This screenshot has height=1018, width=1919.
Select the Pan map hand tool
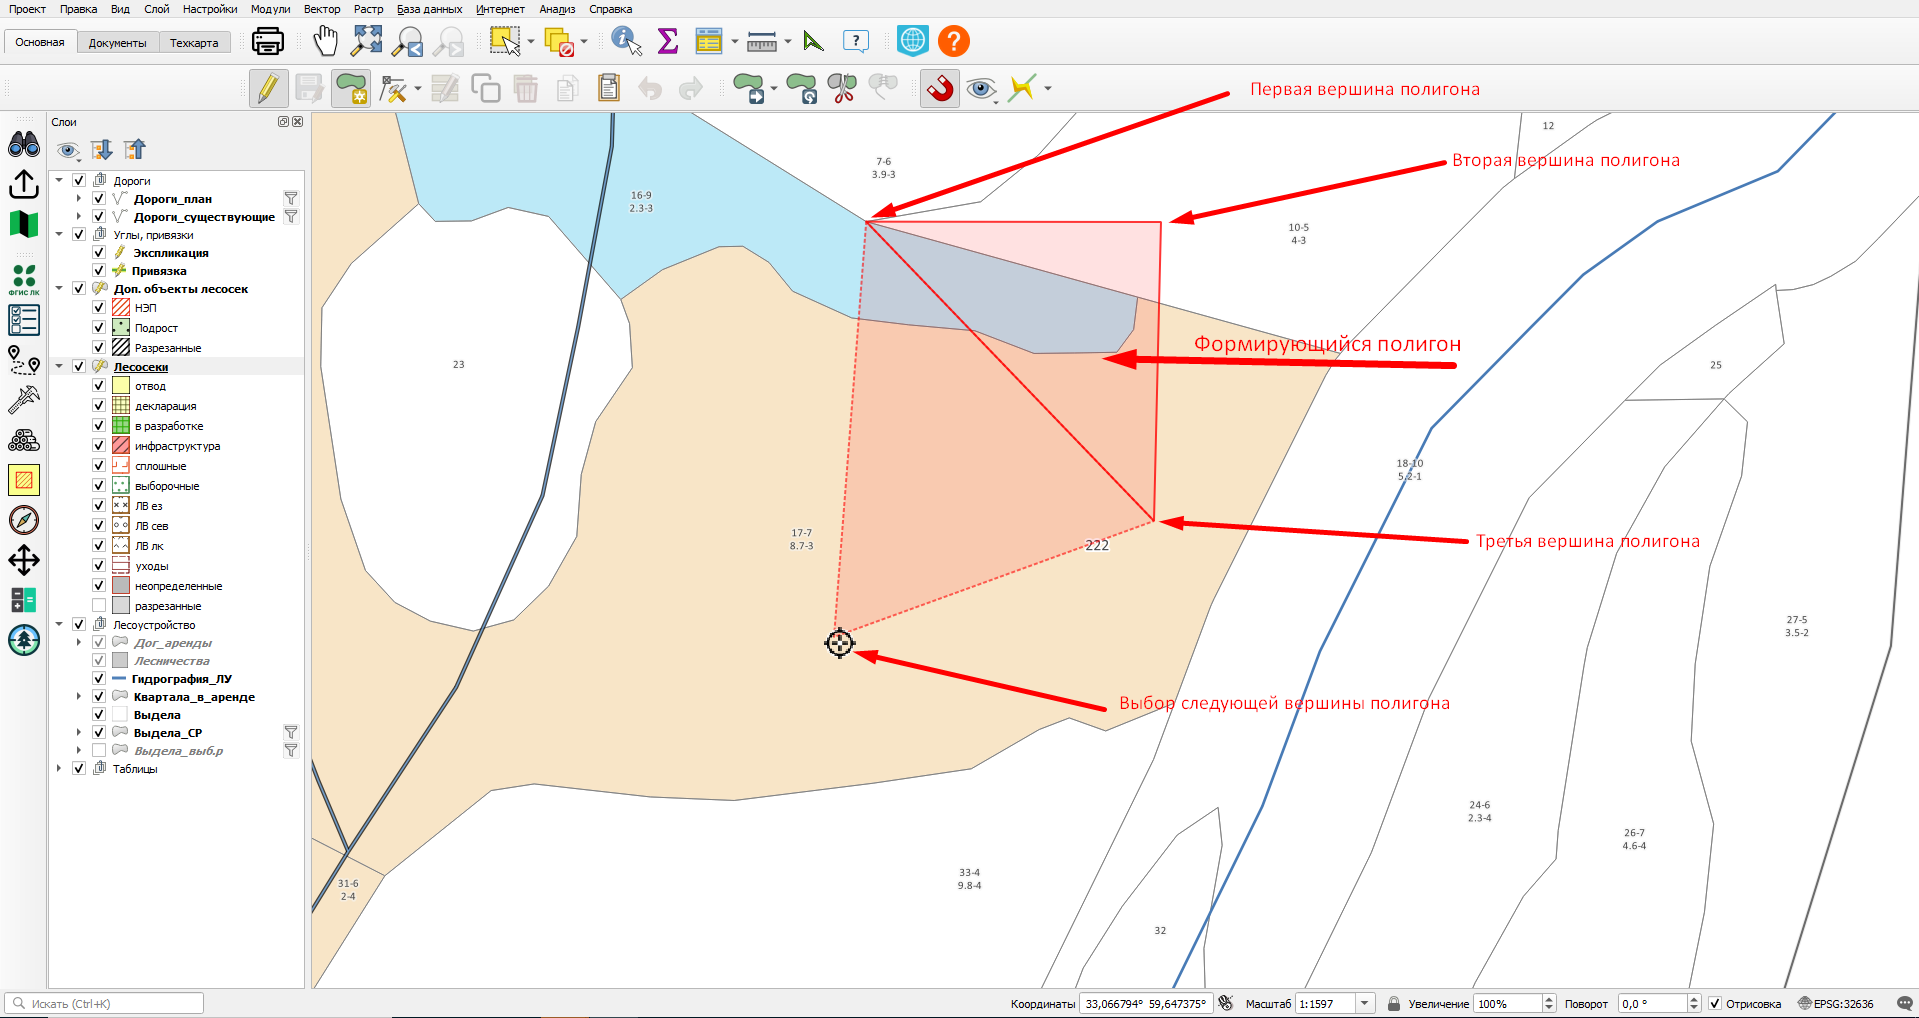tap(325, 41)
